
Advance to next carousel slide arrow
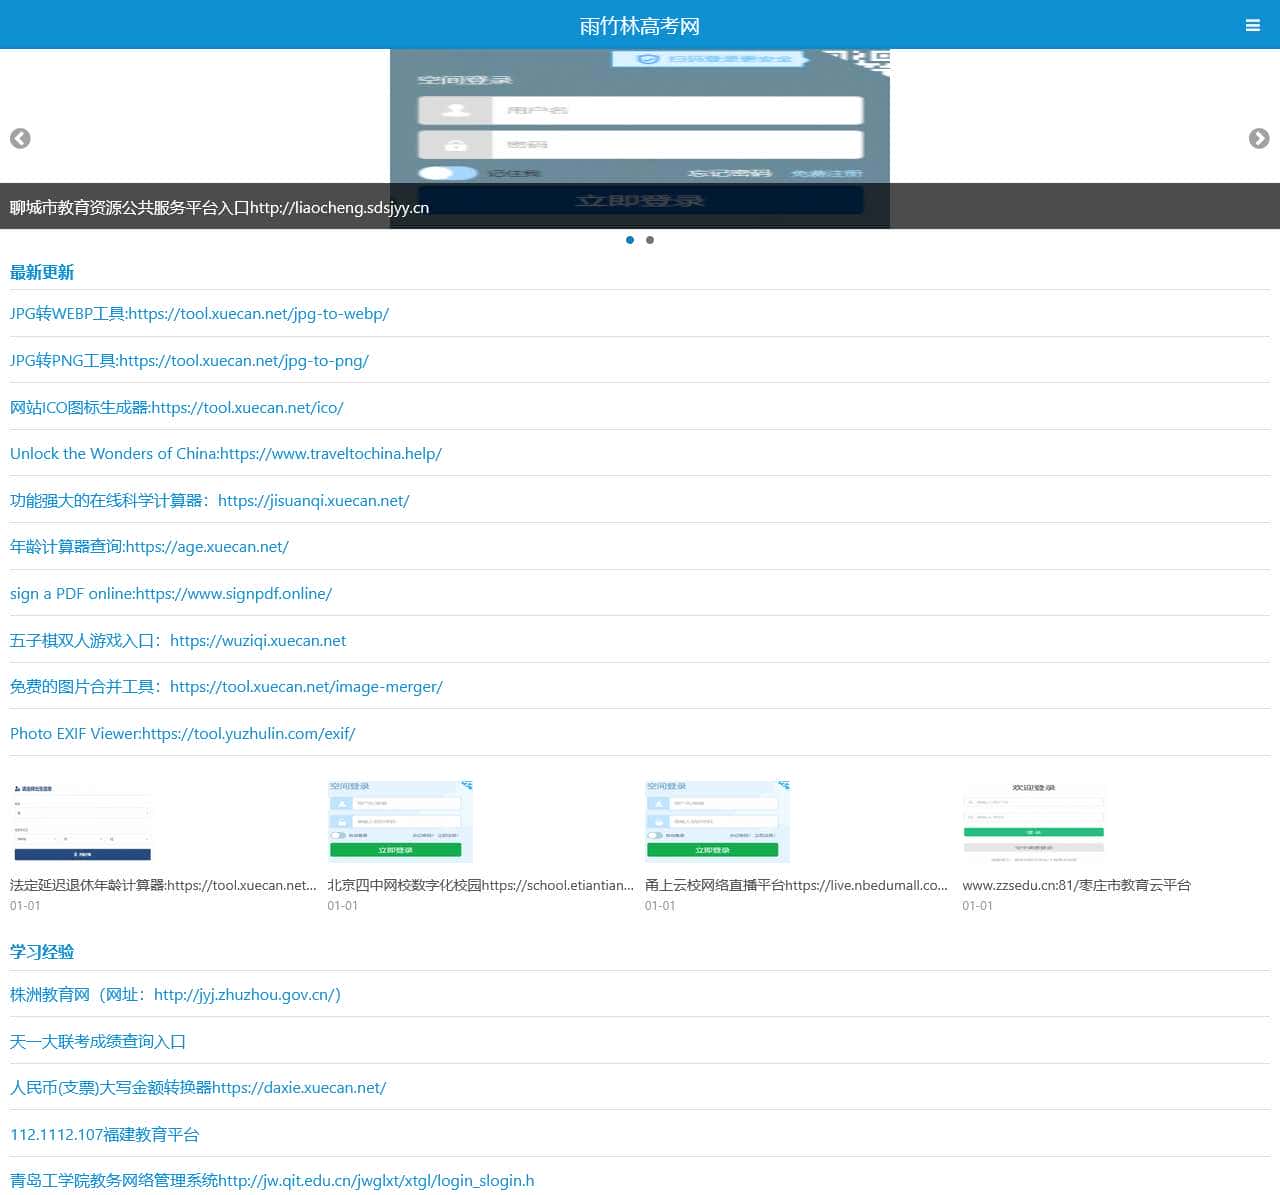[1259, 139]
